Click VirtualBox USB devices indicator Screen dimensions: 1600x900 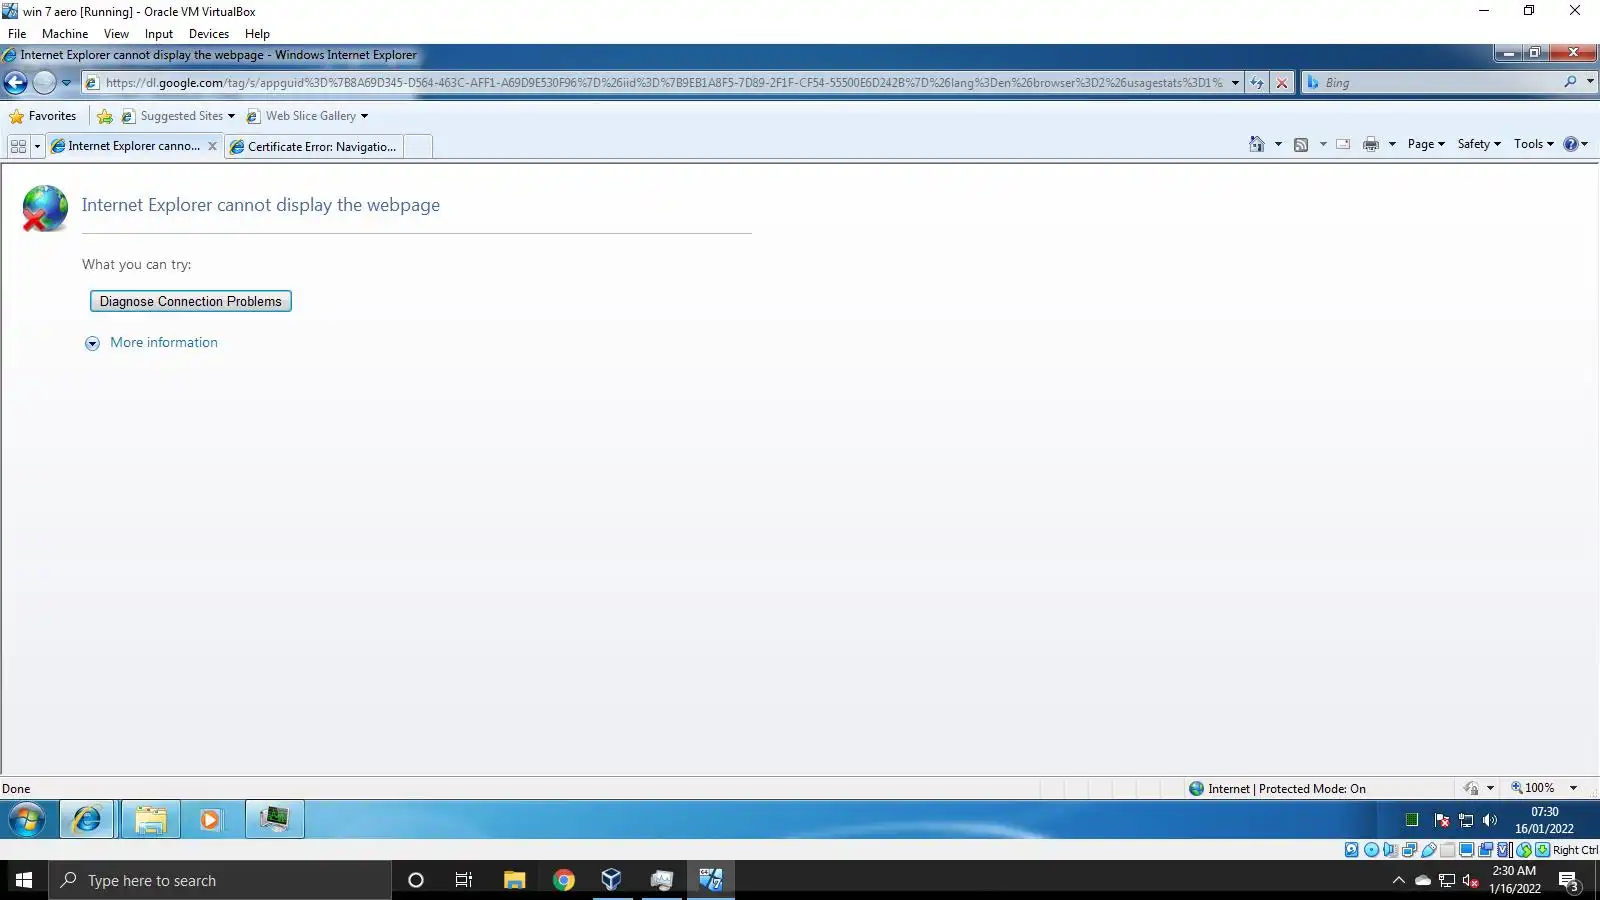(x=1429, y=850)
